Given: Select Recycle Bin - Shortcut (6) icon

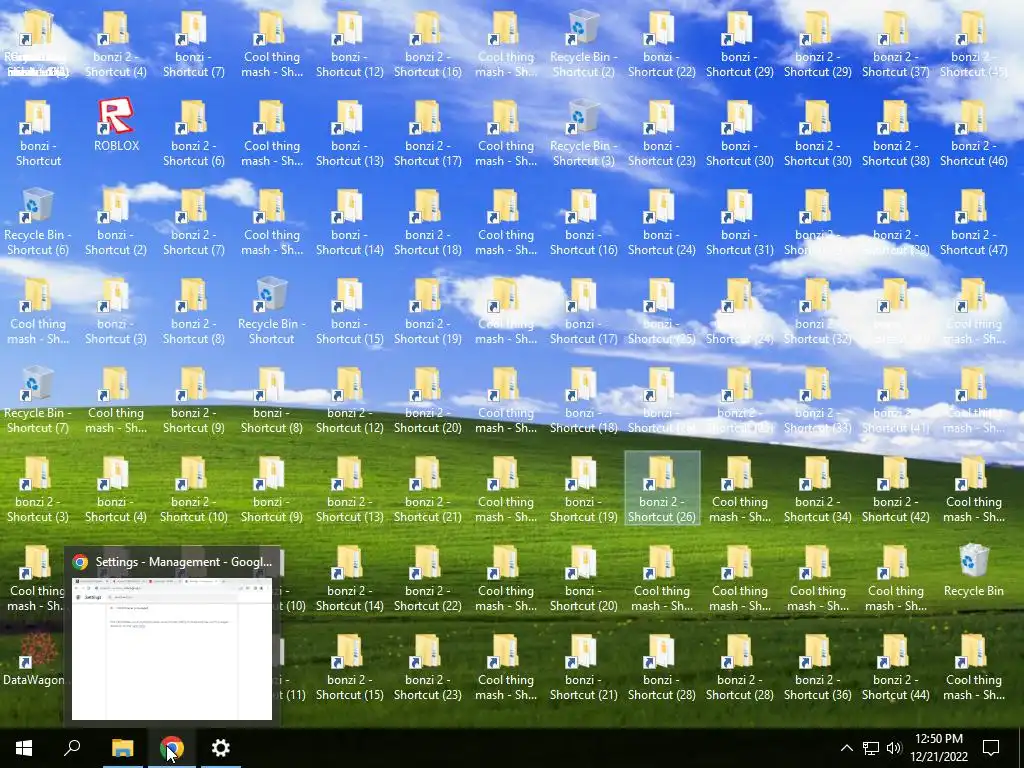Looking at the screenshot, I should (x=38, y=222).
